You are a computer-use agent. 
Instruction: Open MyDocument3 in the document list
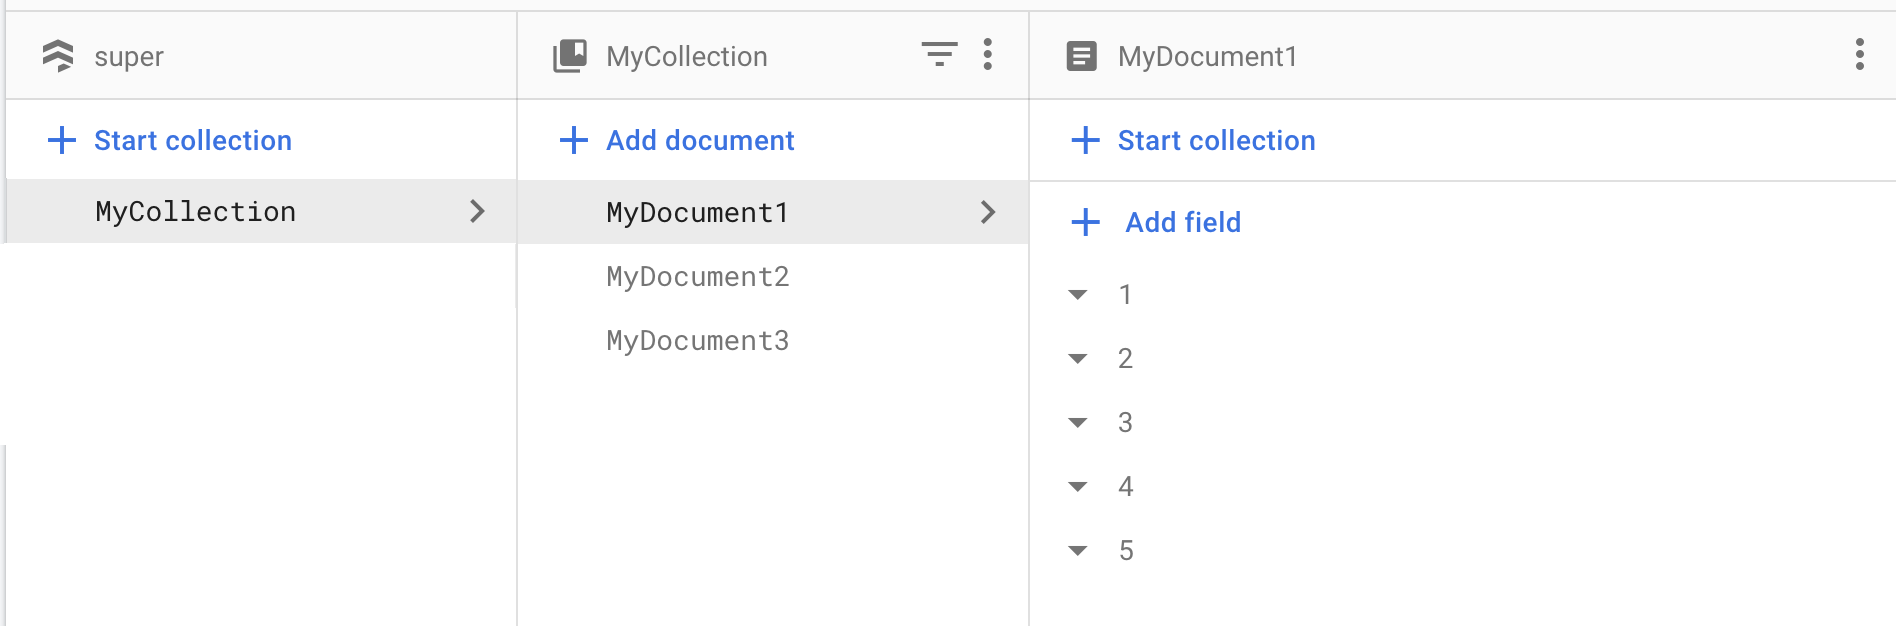click(x=698, y=340)
